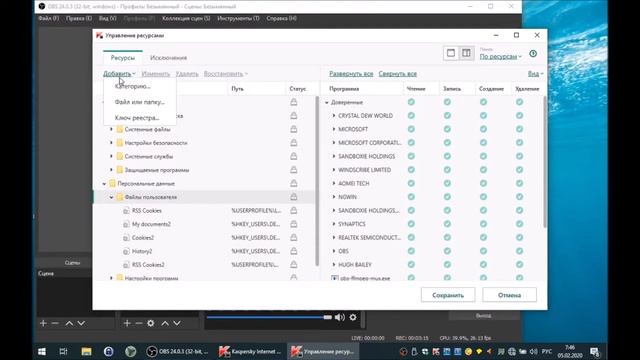
Task: Open Task View on taskbar
Action: (63, 351)
